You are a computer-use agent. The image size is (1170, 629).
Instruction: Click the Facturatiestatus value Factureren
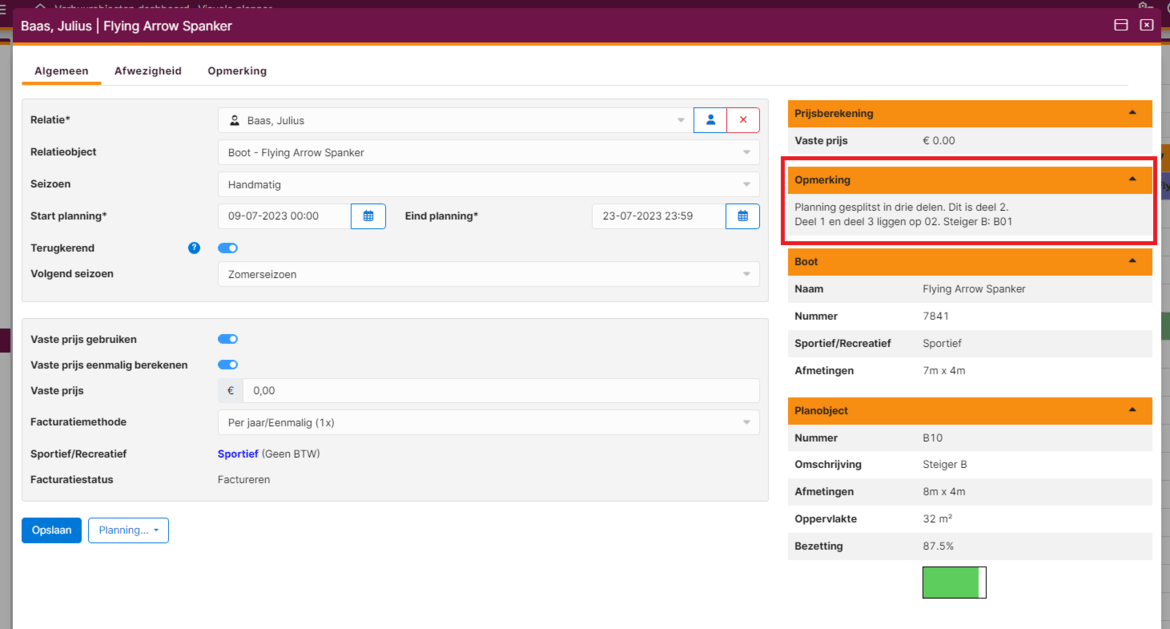pos(244,480)
